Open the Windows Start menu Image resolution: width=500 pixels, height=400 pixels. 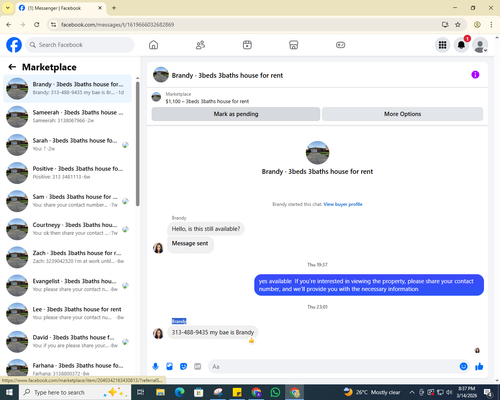click(9, 392)
